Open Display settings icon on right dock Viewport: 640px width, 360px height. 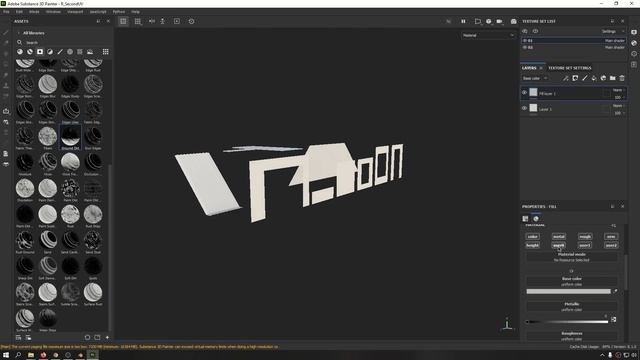[x=634, y=32]
